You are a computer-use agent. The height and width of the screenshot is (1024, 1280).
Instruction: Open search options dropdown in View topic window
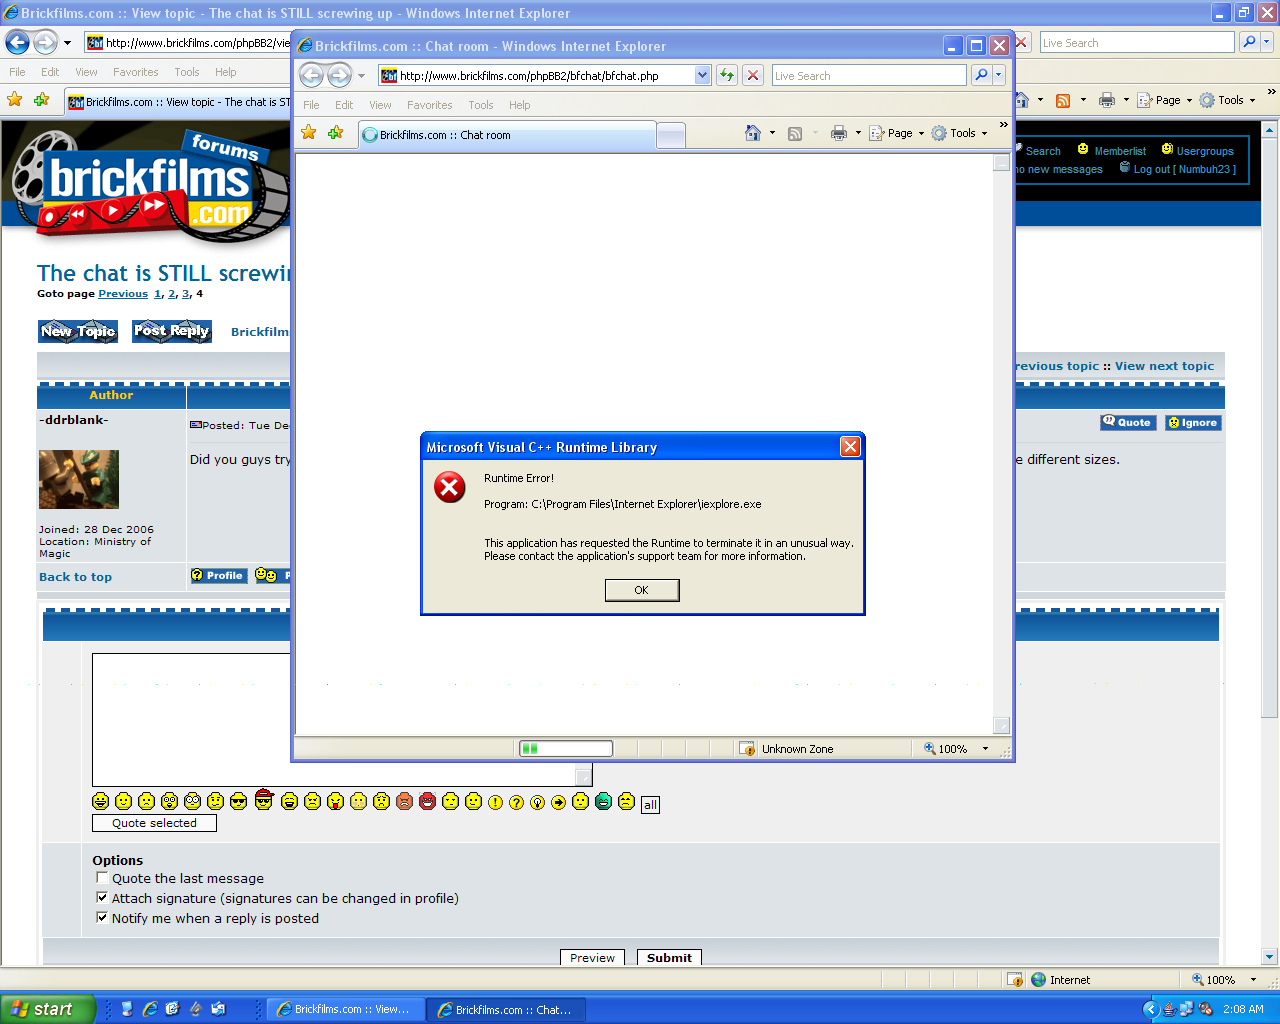tap(1267, 42)
